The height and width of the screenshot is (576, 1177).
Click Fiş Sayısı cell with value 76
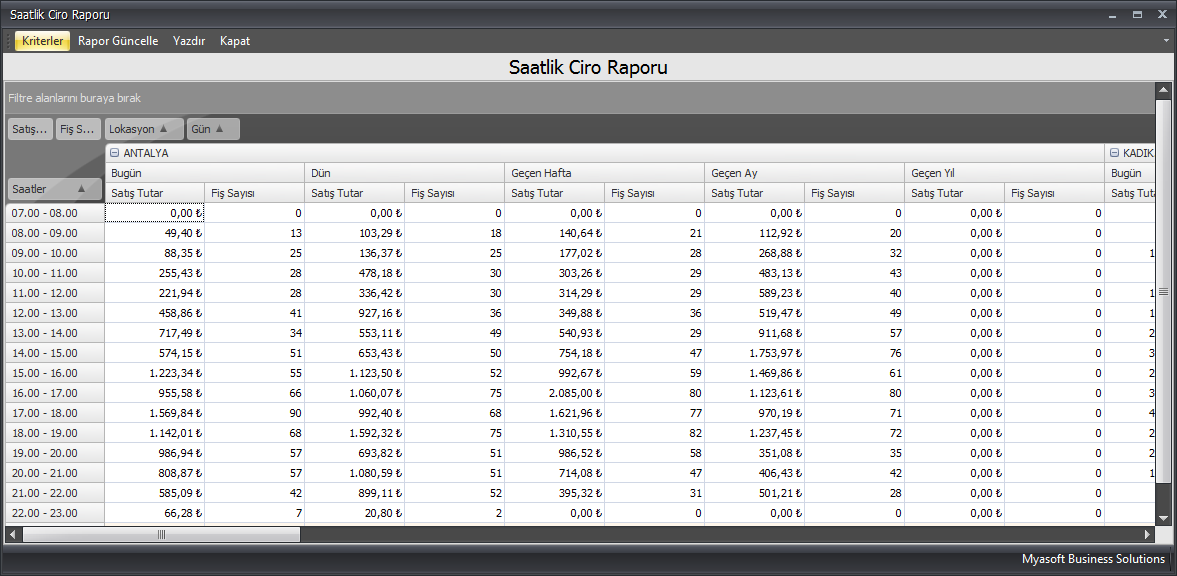tap(854, 353)
